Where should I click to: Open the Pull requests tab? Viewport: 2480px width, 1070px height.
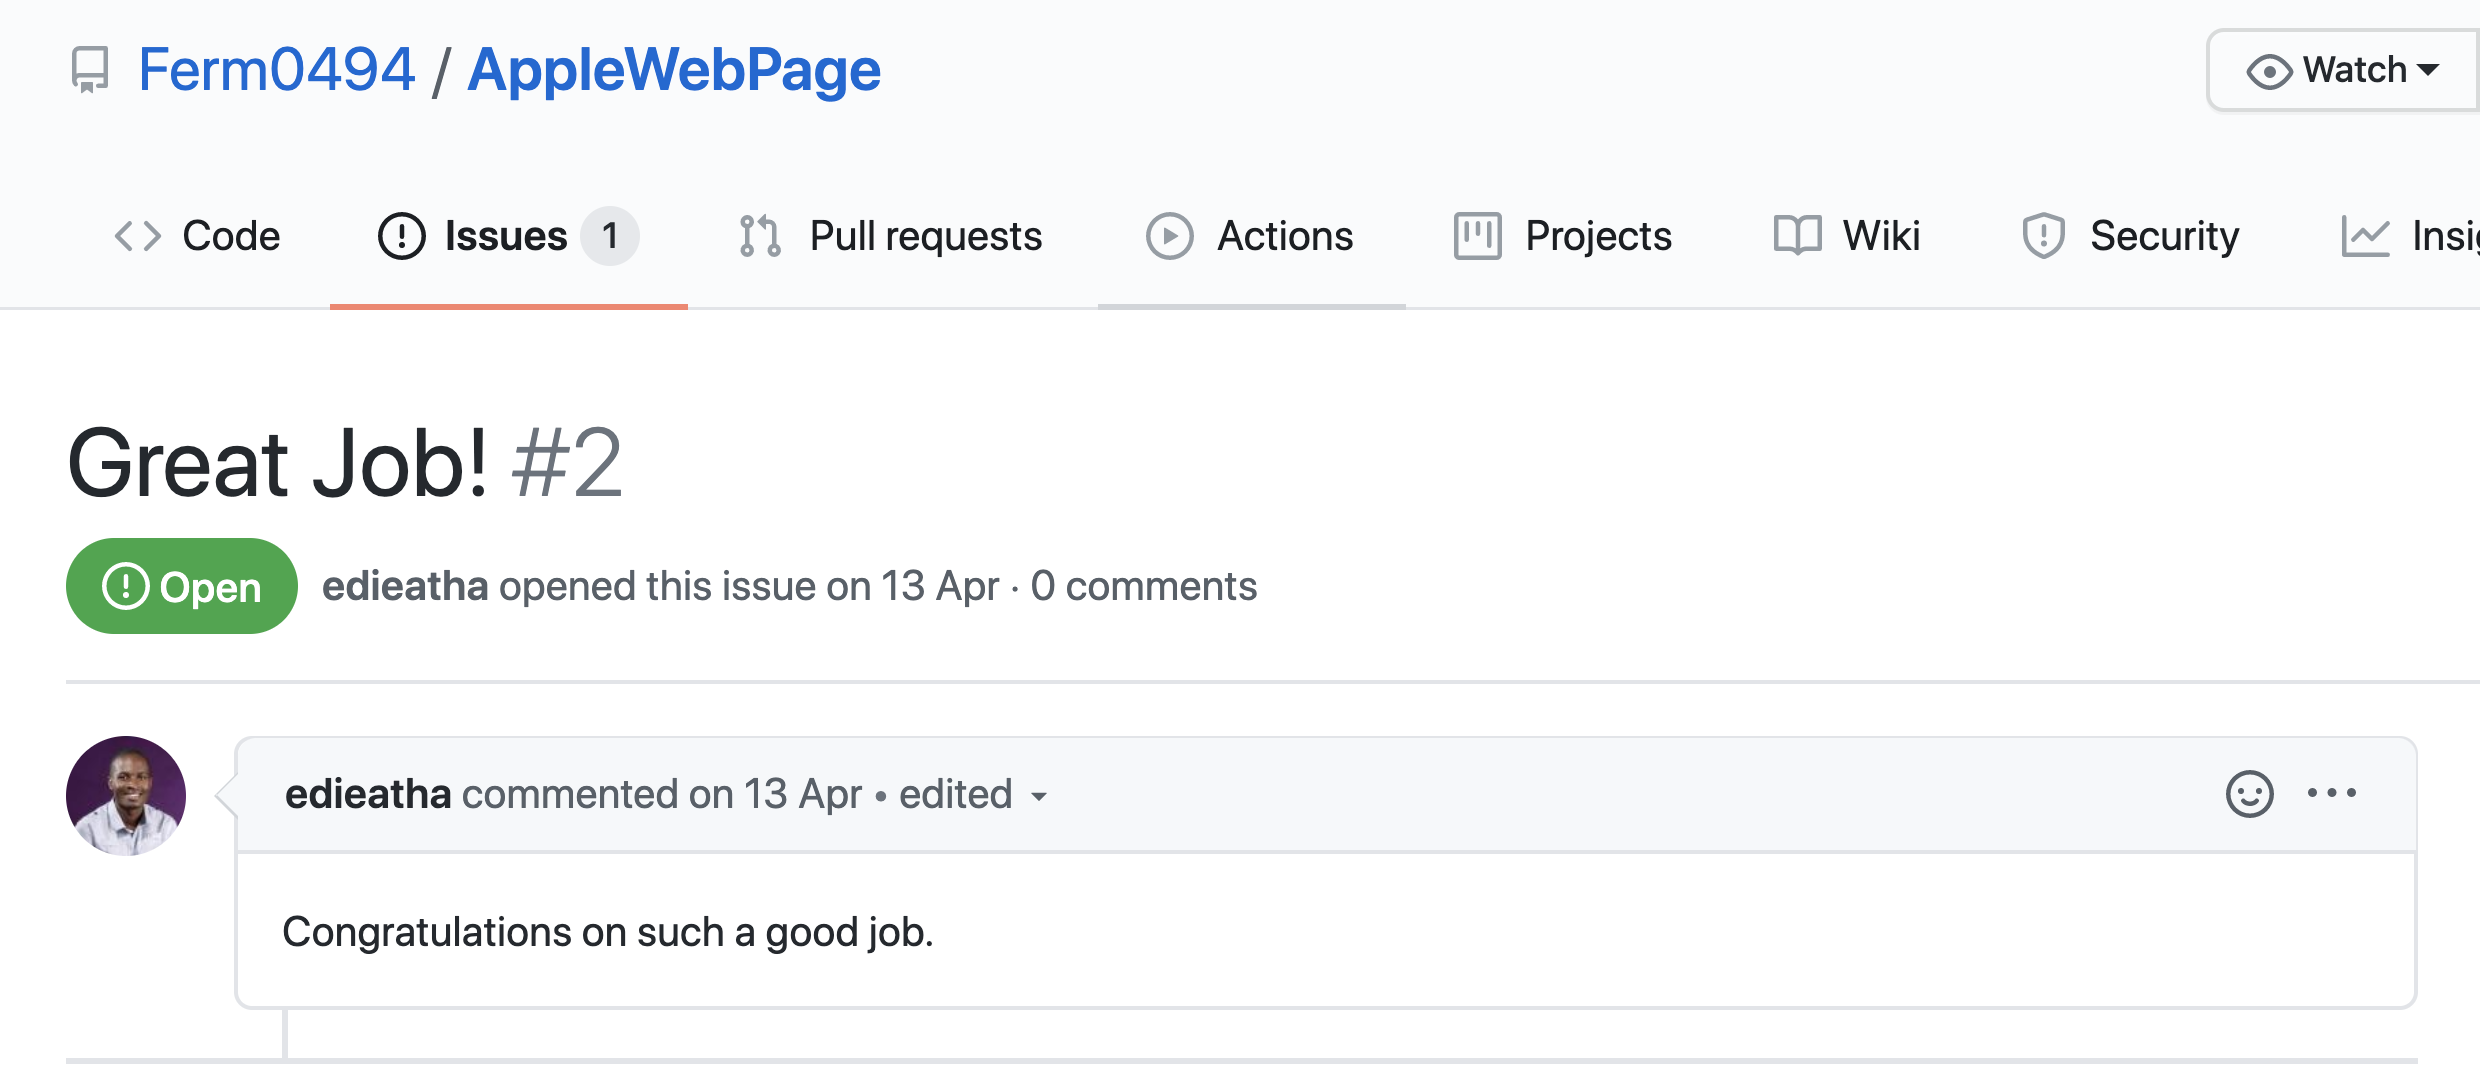click(x=925, y=237)
